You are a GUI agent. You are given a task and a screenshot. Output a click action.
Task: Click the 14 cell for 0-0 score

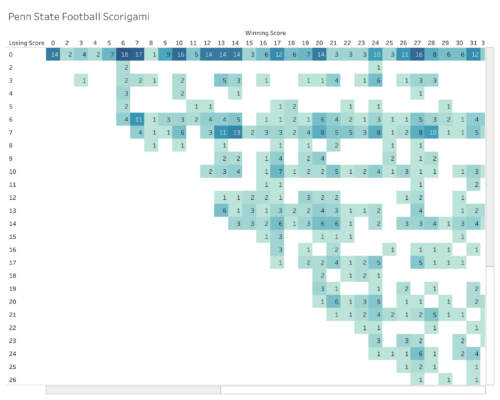[53, 54]
